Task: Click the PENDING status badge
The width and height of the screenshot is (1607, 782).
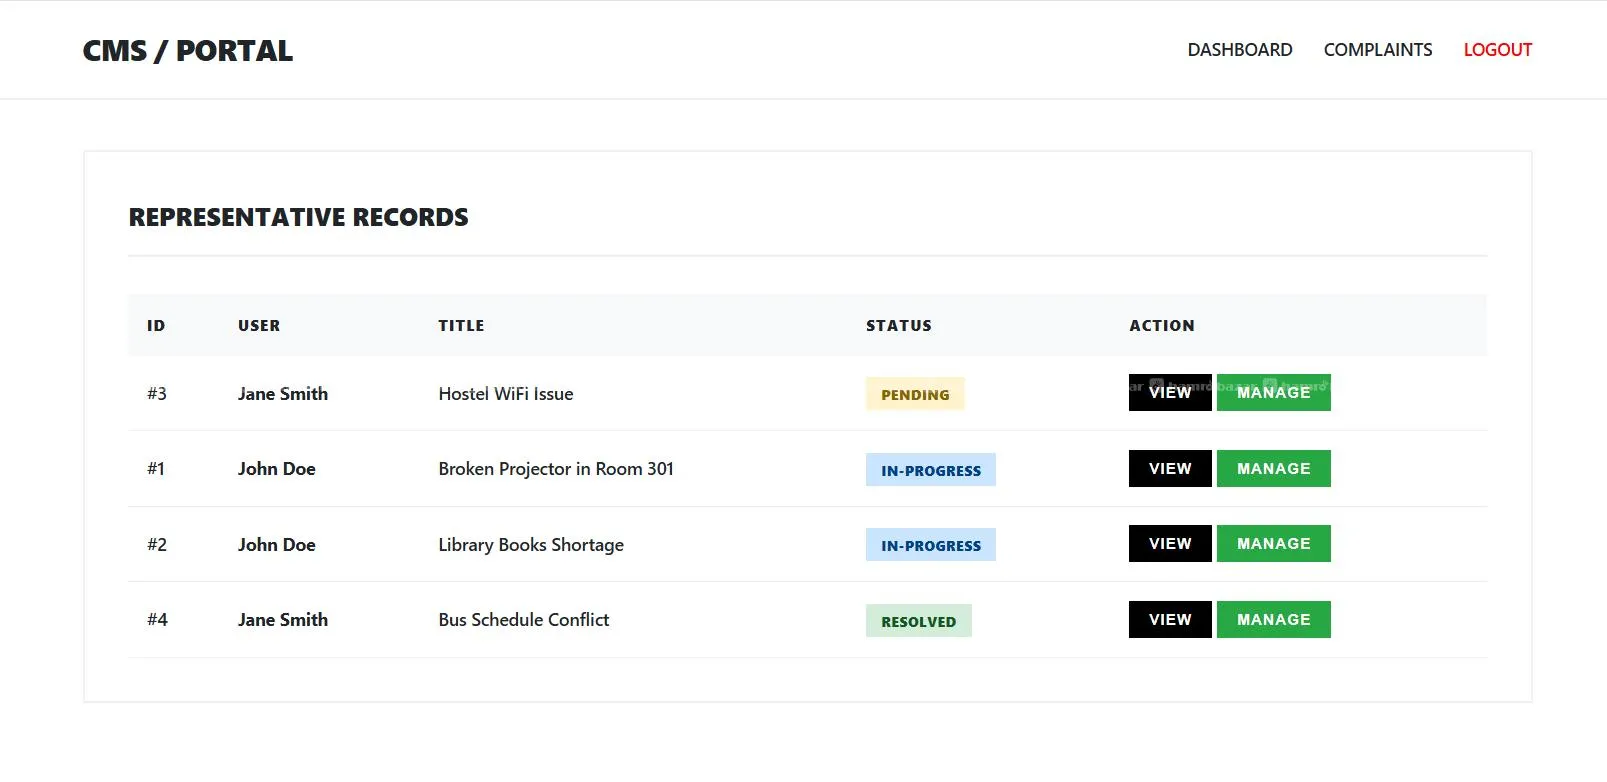Action: point(914,394)
